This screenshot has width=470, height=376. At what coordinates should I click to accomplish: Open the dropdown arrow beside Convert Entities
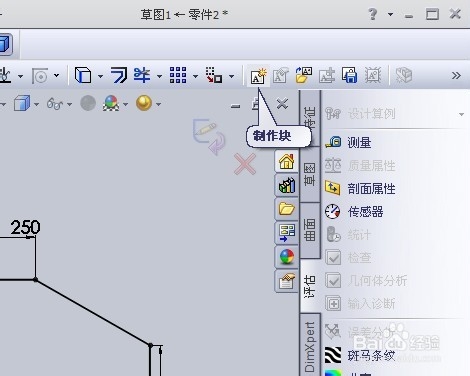coord(100,77)
